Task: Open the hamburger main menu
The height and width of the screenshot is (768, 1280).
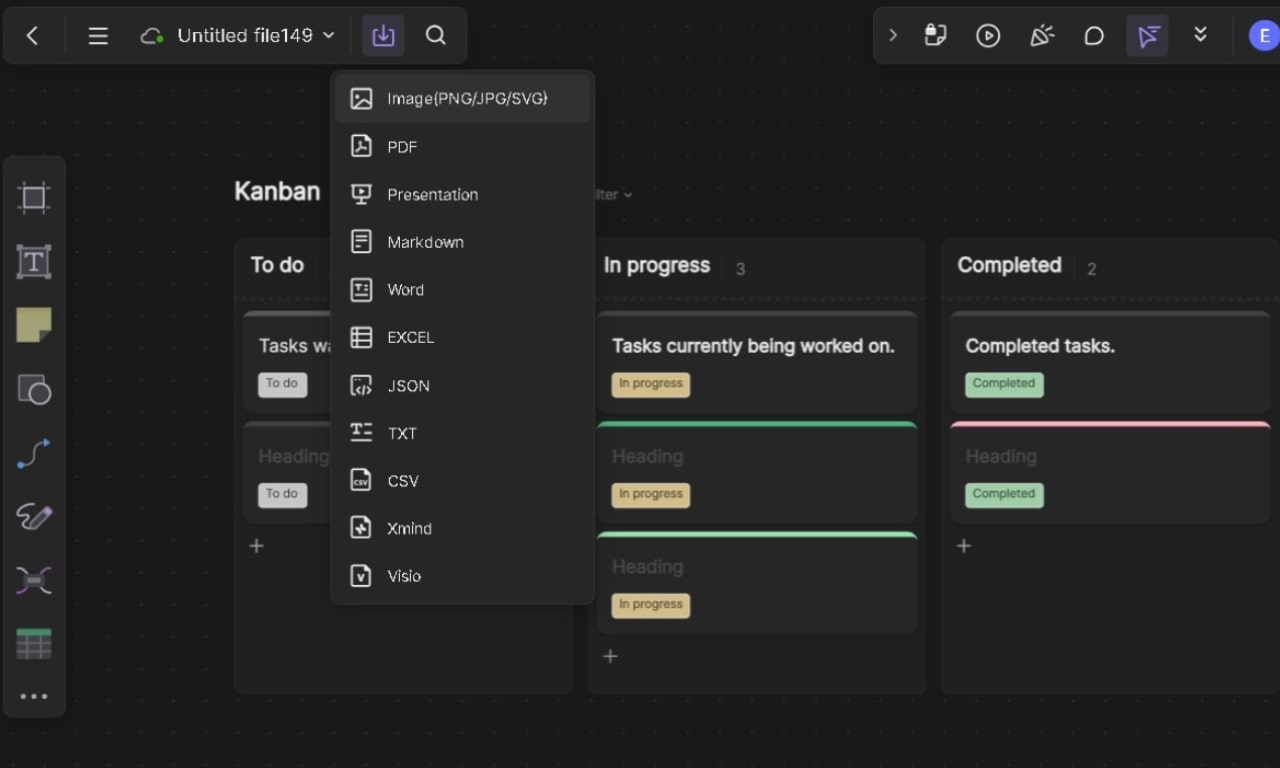Action: pyautogui.click(x=98, y=36)
